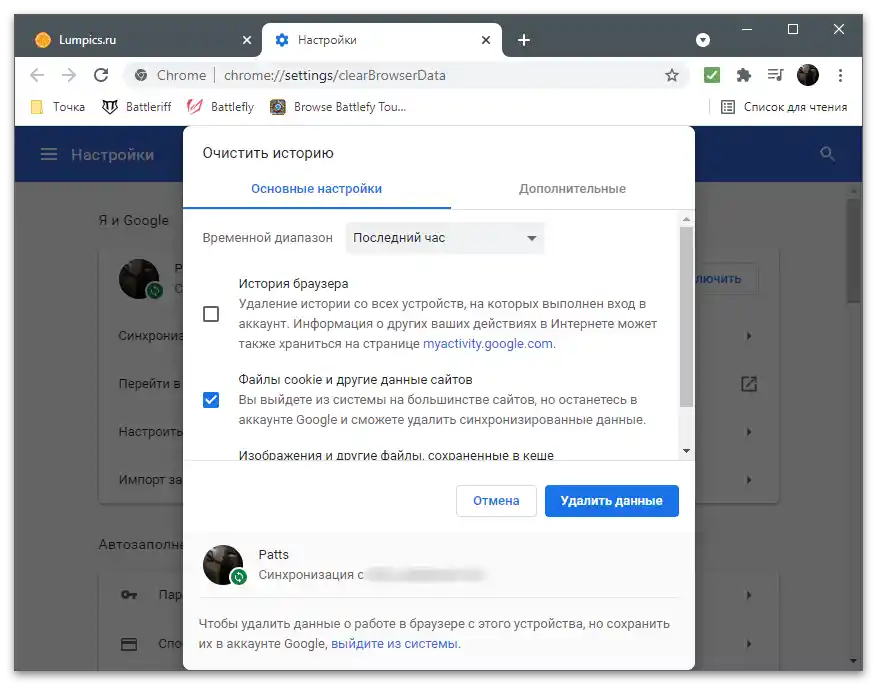Click the Отмена button
The width and height of the screenshot is (877, 685).
pyautogui.click(x=496, y=500)
